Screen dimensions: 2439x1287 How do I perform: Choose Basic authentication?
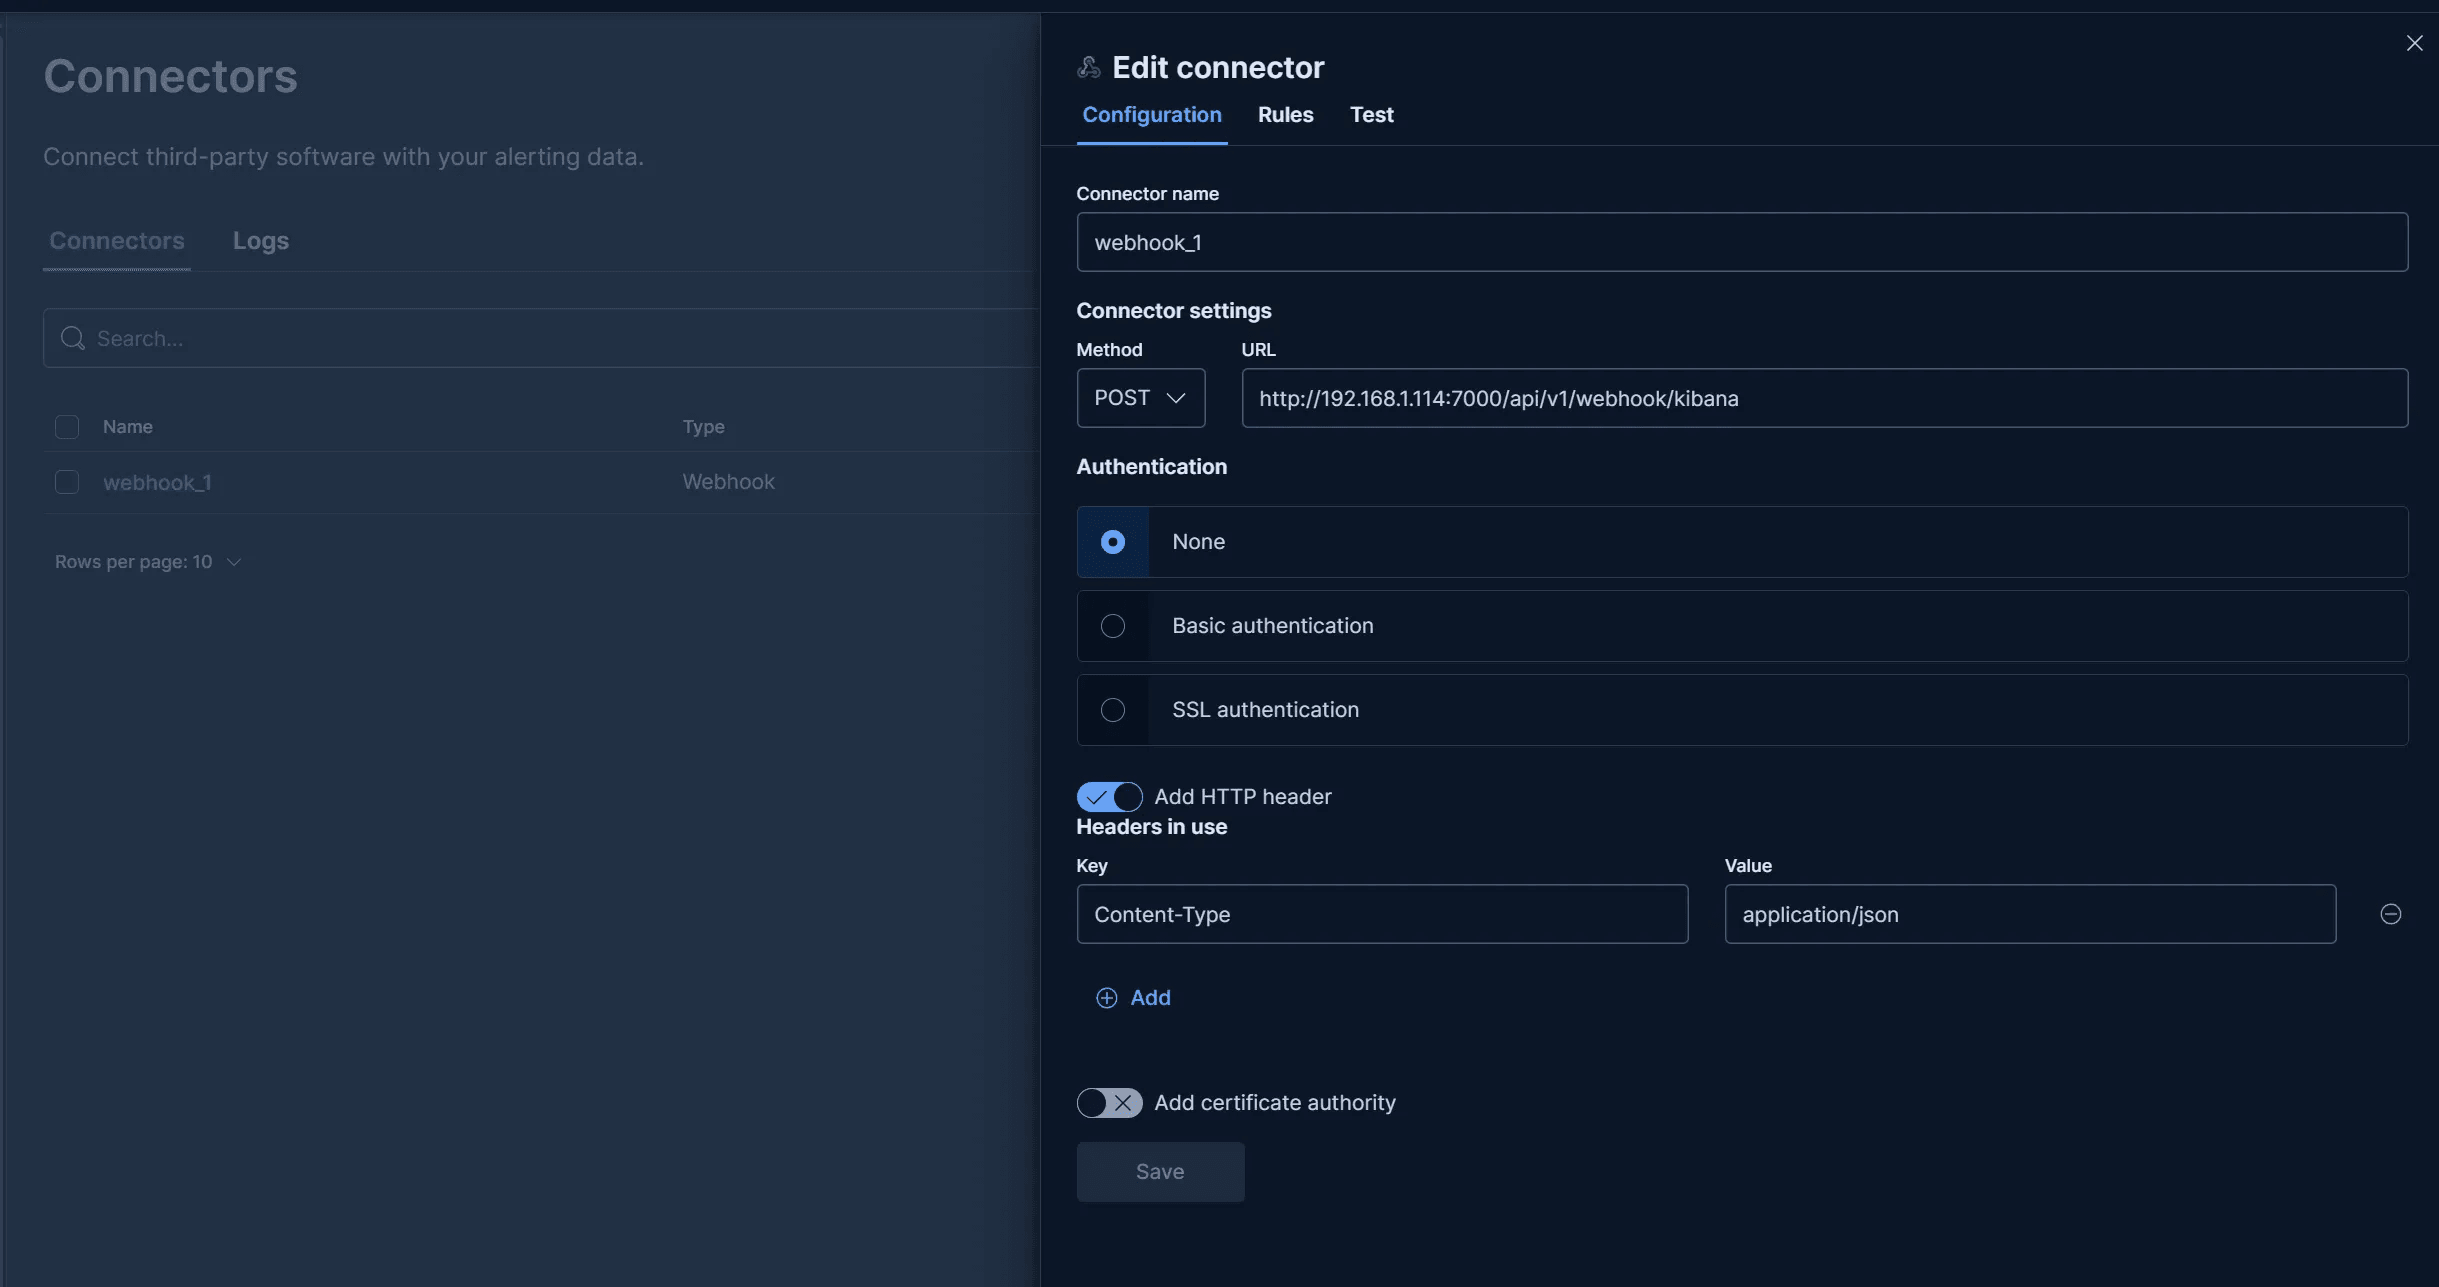(x=1112, y=626)
